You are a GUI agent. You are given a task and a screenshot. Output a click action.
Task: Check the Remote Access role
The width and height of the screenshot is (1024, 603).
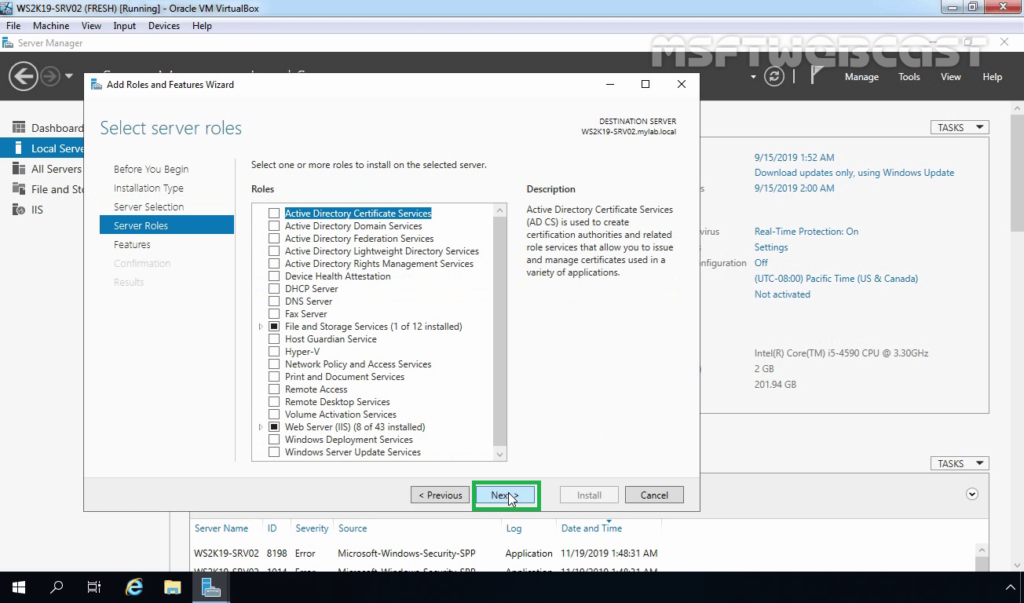coord(274,389)
